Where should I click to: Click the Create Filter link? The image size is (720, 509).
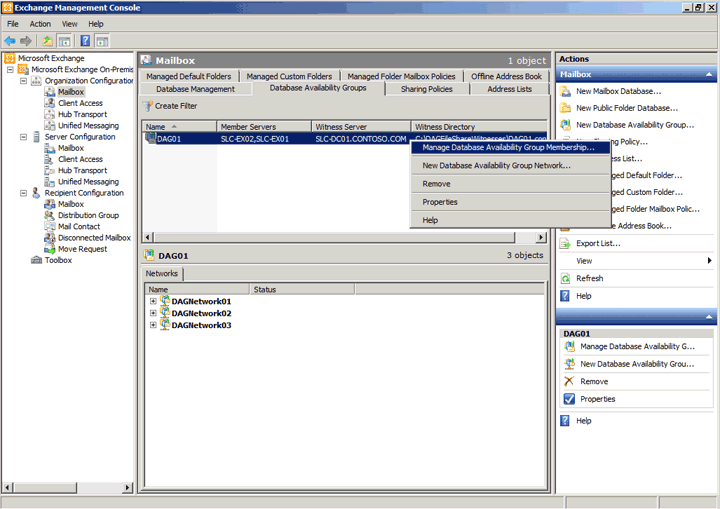tap(176, 106)
